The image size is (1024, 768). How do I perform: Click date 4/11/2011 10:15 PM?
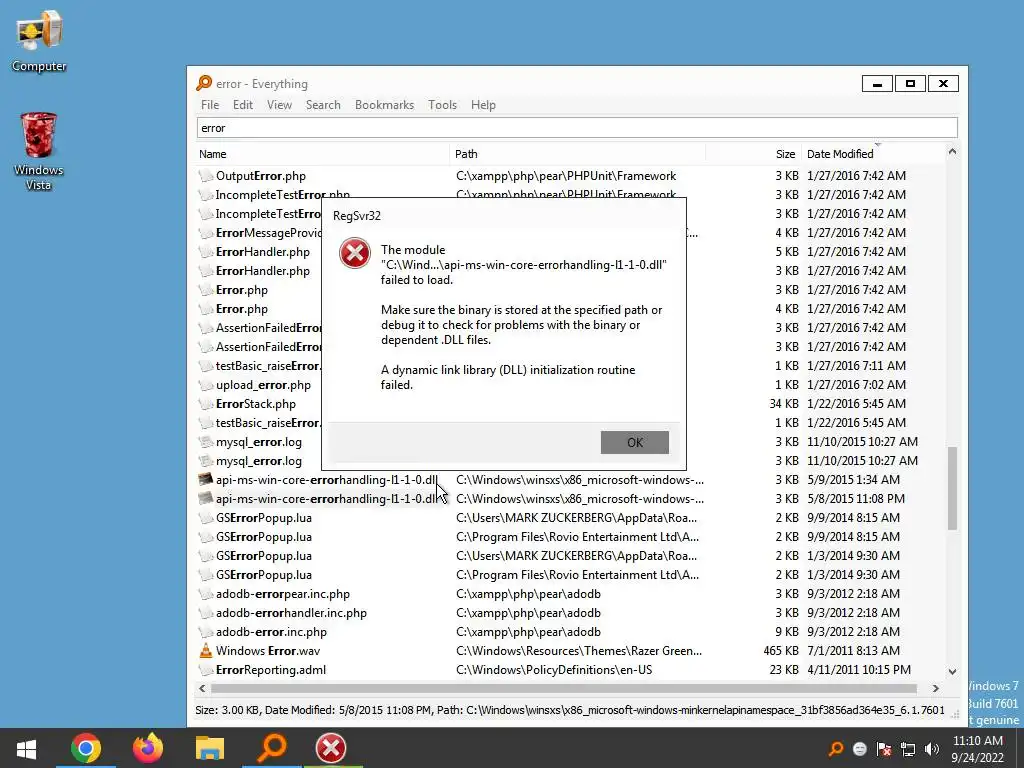tap(859, 669)
